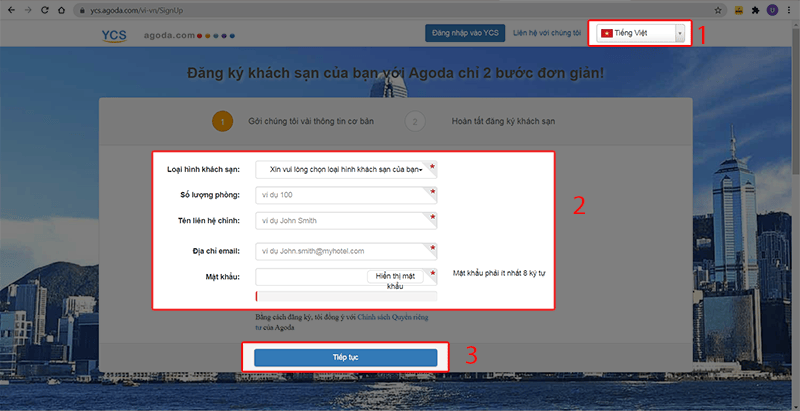This screenshot has width=800, height=411.
Task: Bookmark this page with the star icon
Action: (718, 10)
